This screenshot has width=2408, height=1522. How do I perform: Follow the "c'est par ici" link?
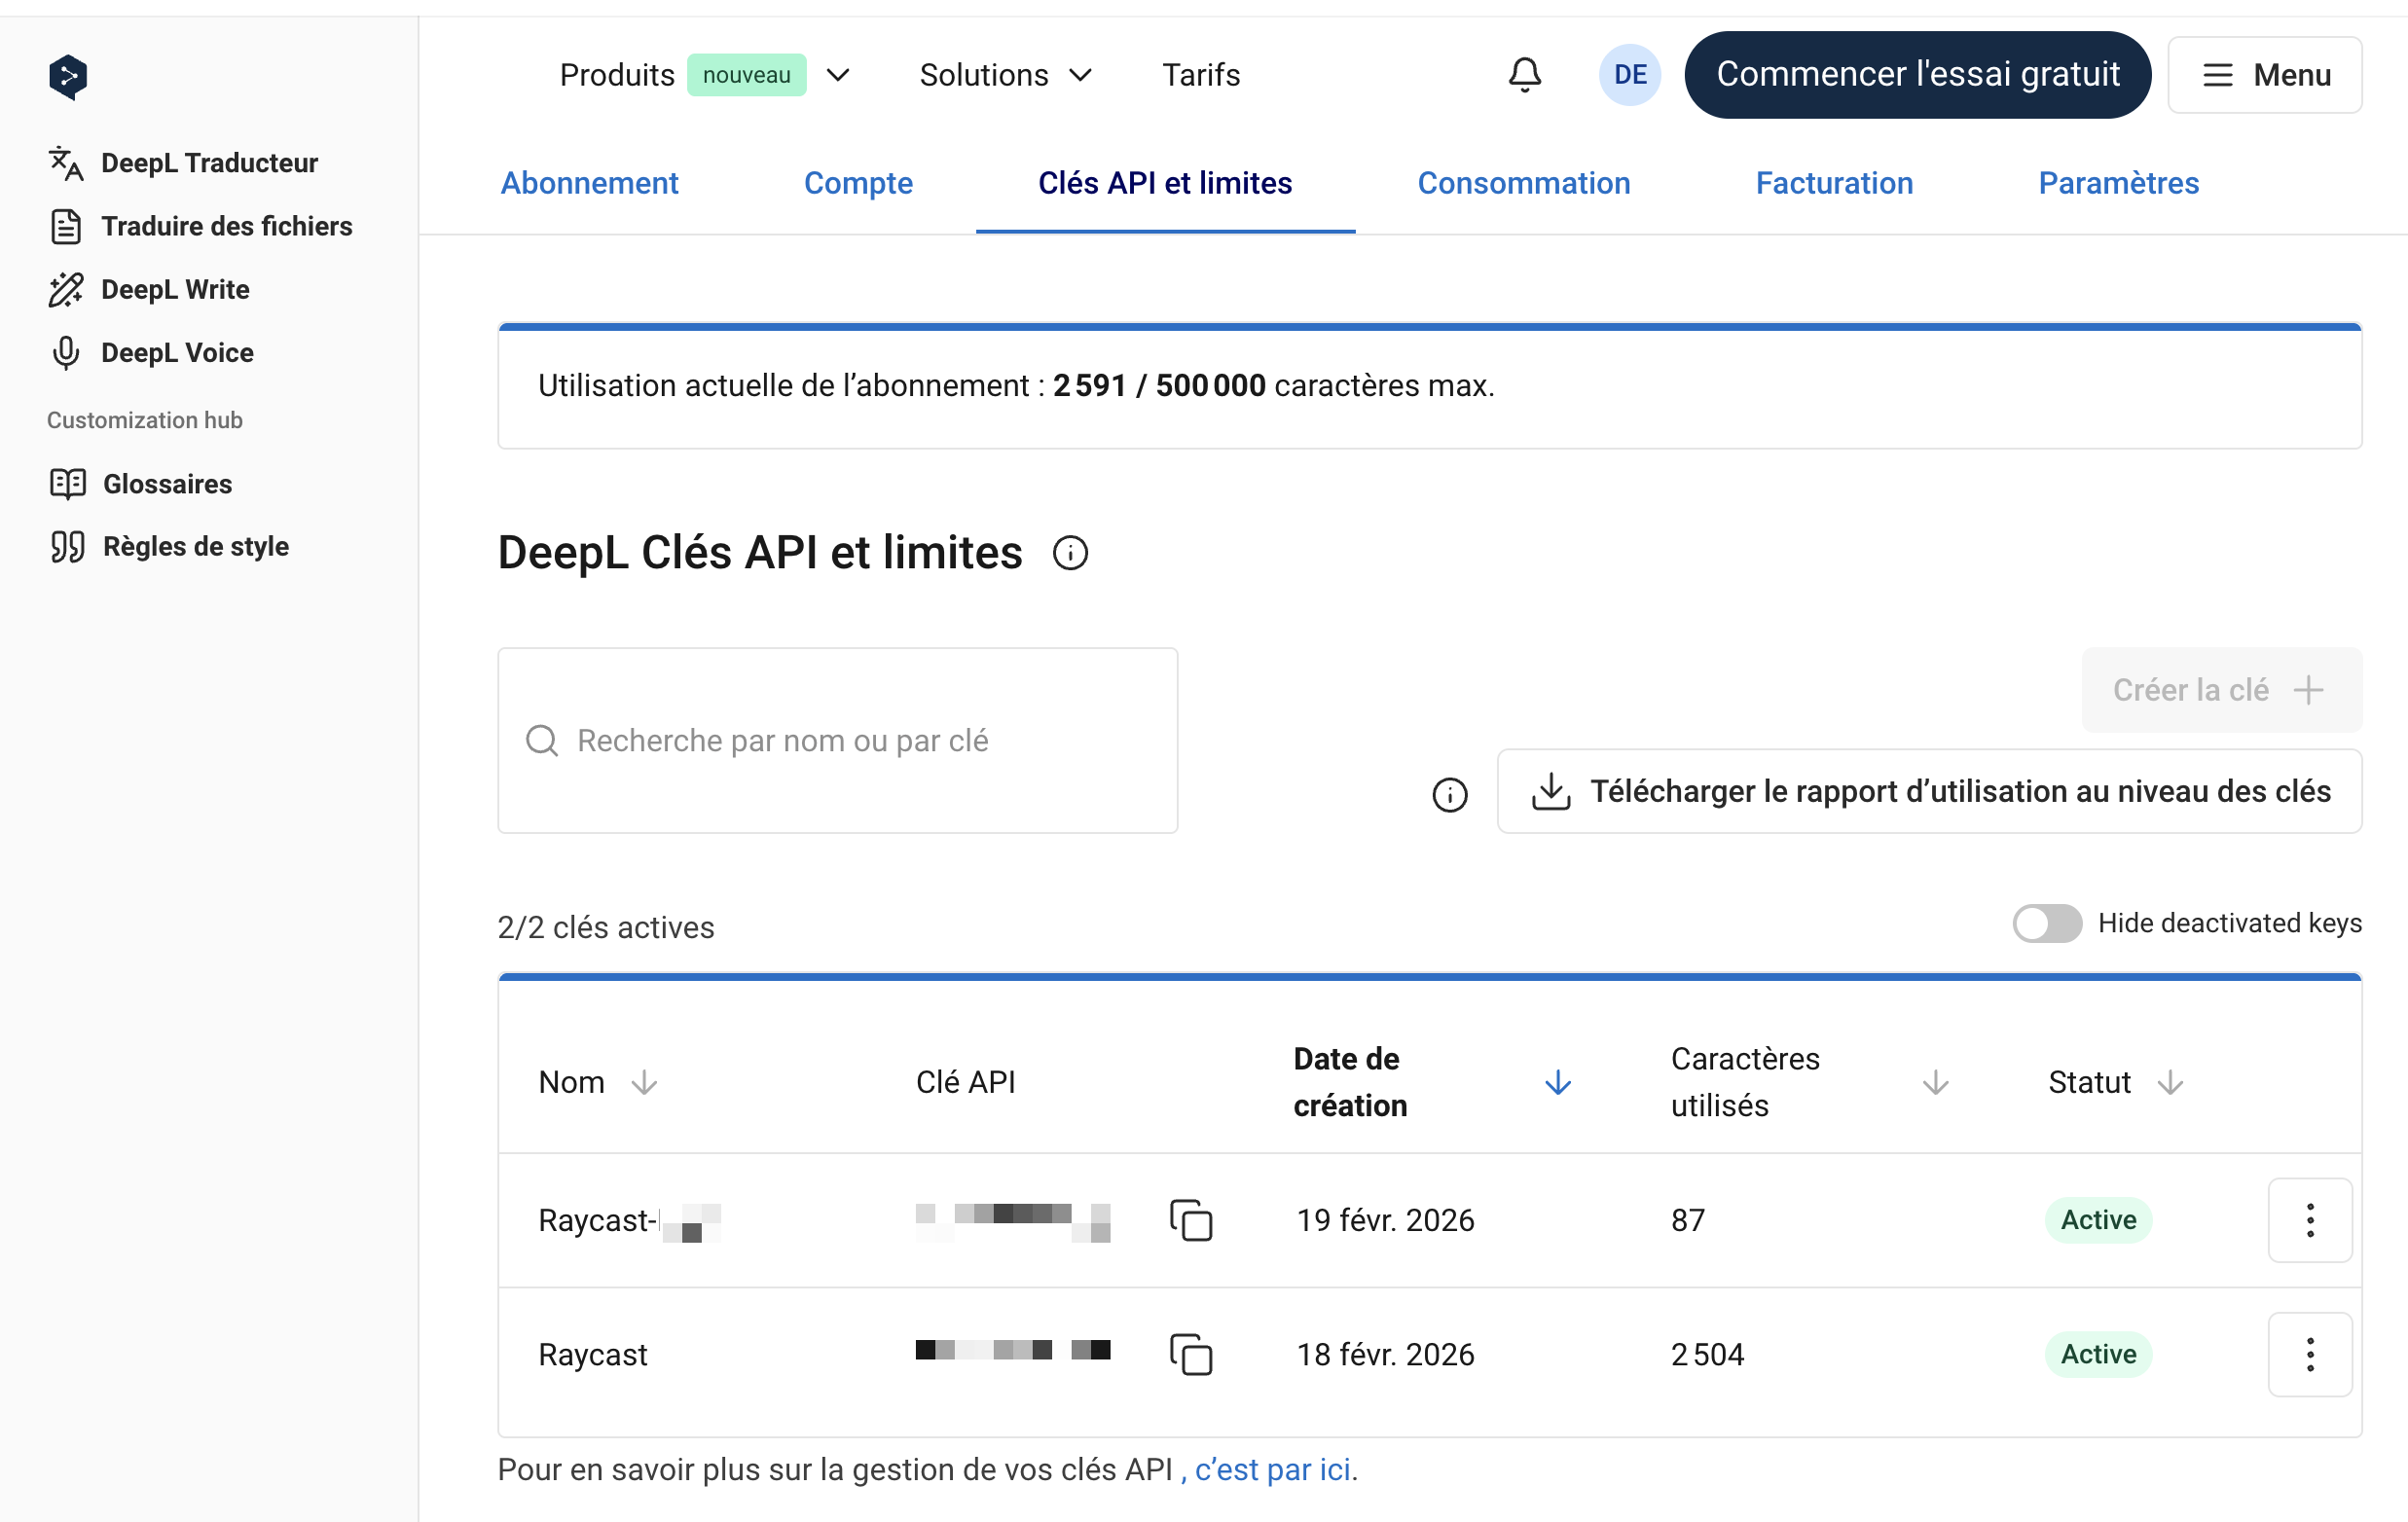point(1272,1469)
